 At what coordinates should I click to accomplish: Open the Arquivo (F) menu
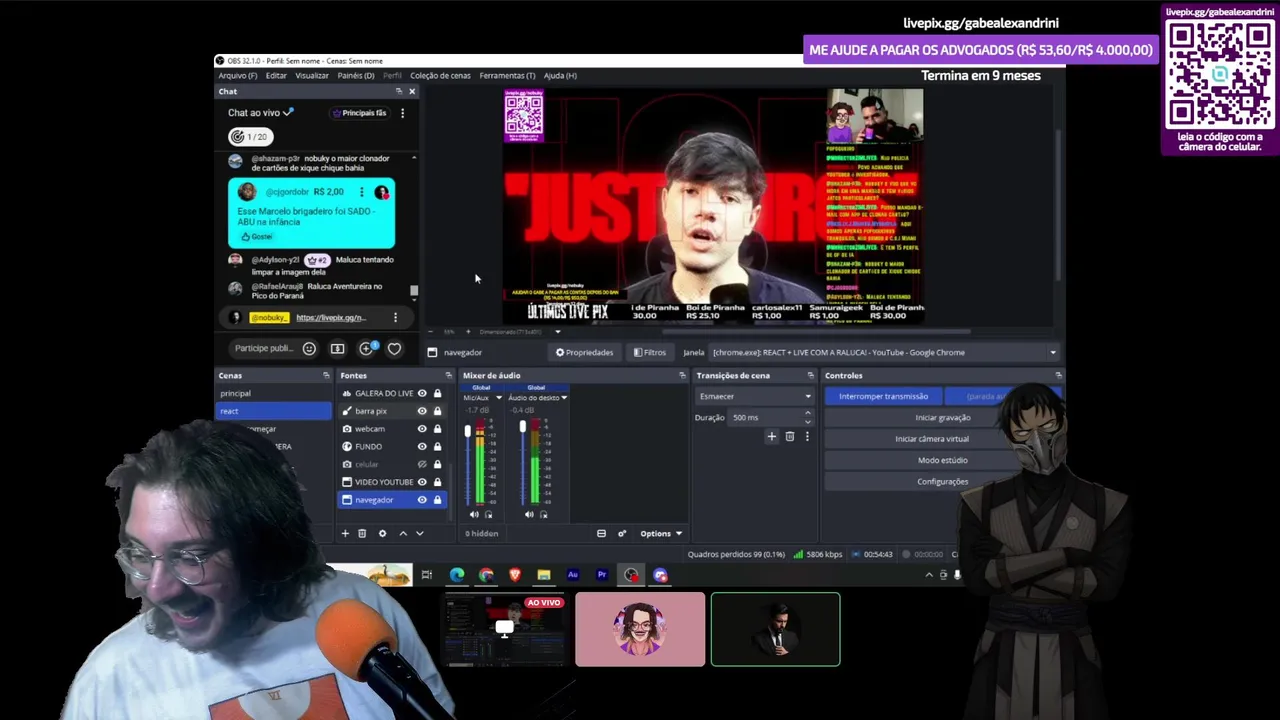[x=238, y=75]
